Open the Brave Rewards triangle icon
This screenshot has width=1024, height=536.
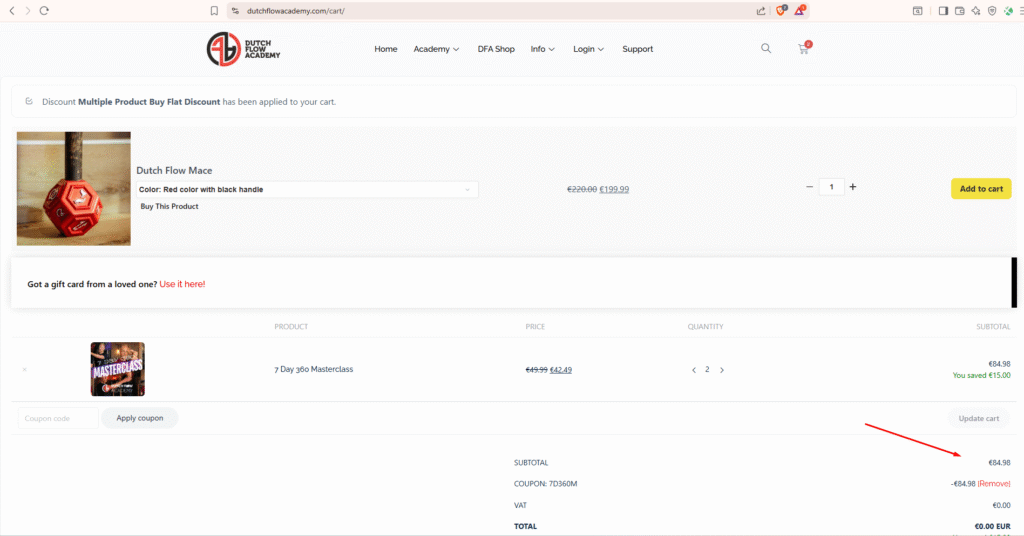(800, 10)
